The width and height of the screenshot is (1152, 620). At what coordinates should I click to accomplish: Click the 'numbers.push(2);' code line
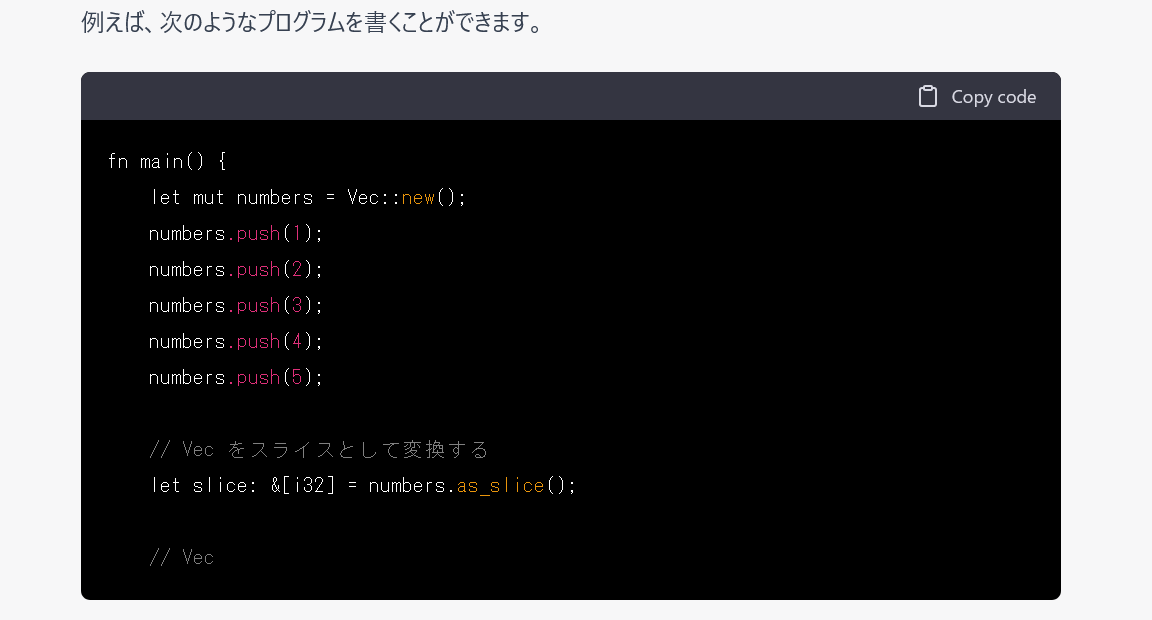(x=235, y=269)
